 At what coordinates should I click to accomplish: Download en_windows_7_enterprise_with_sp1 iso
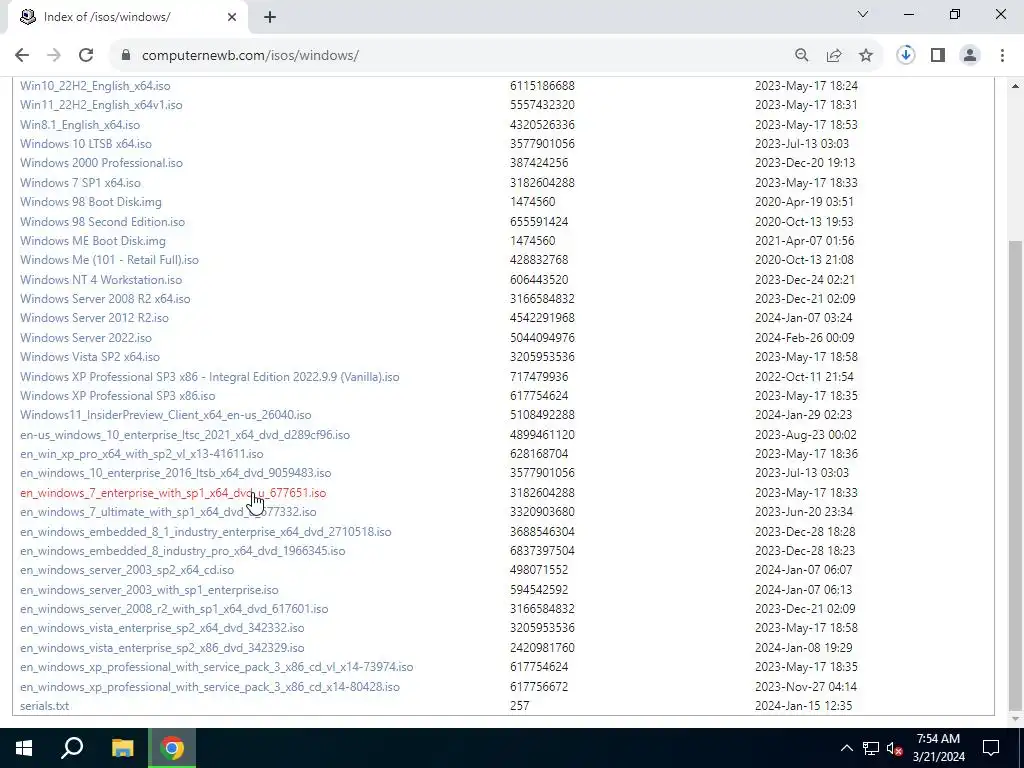click(173, 493)
